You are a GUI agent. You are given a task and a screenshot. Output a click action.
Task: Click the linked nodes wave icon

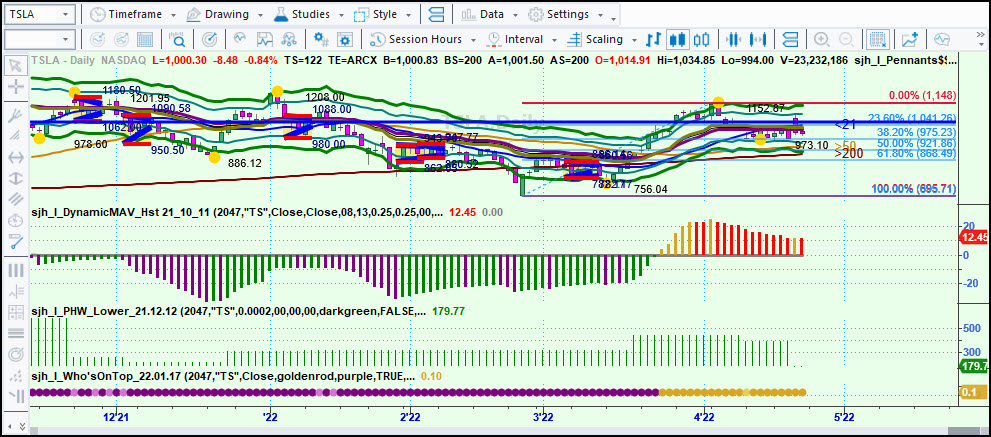(x=289, y=39)
